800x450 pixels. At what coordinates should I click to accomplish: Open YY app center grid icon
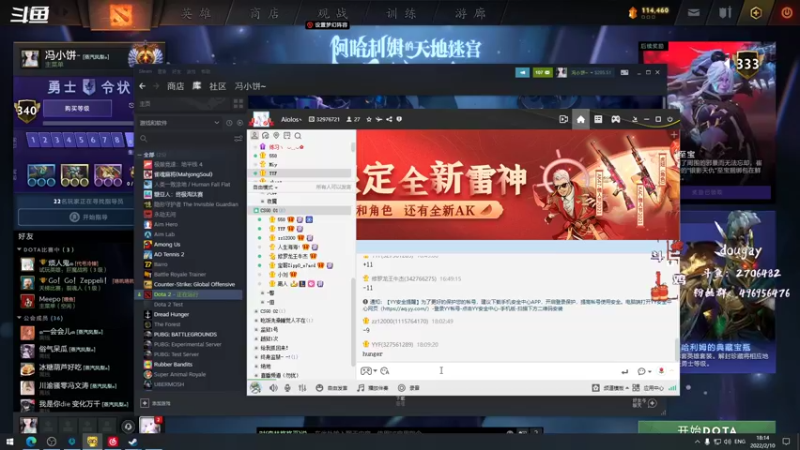coord(636,388)
